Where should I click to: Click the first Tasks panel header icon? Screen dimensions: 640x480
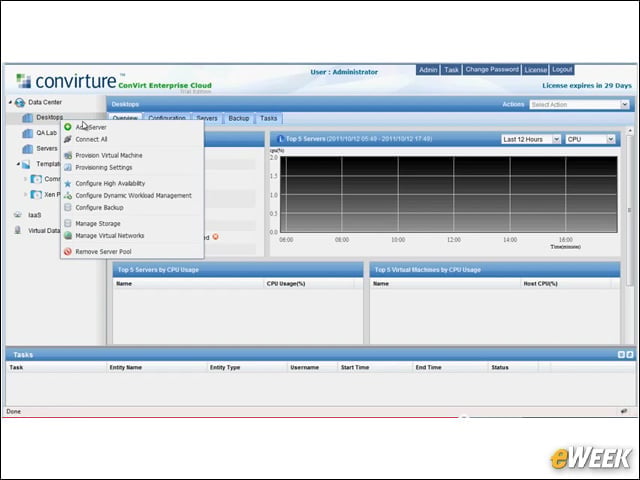(x=621, y=355)
